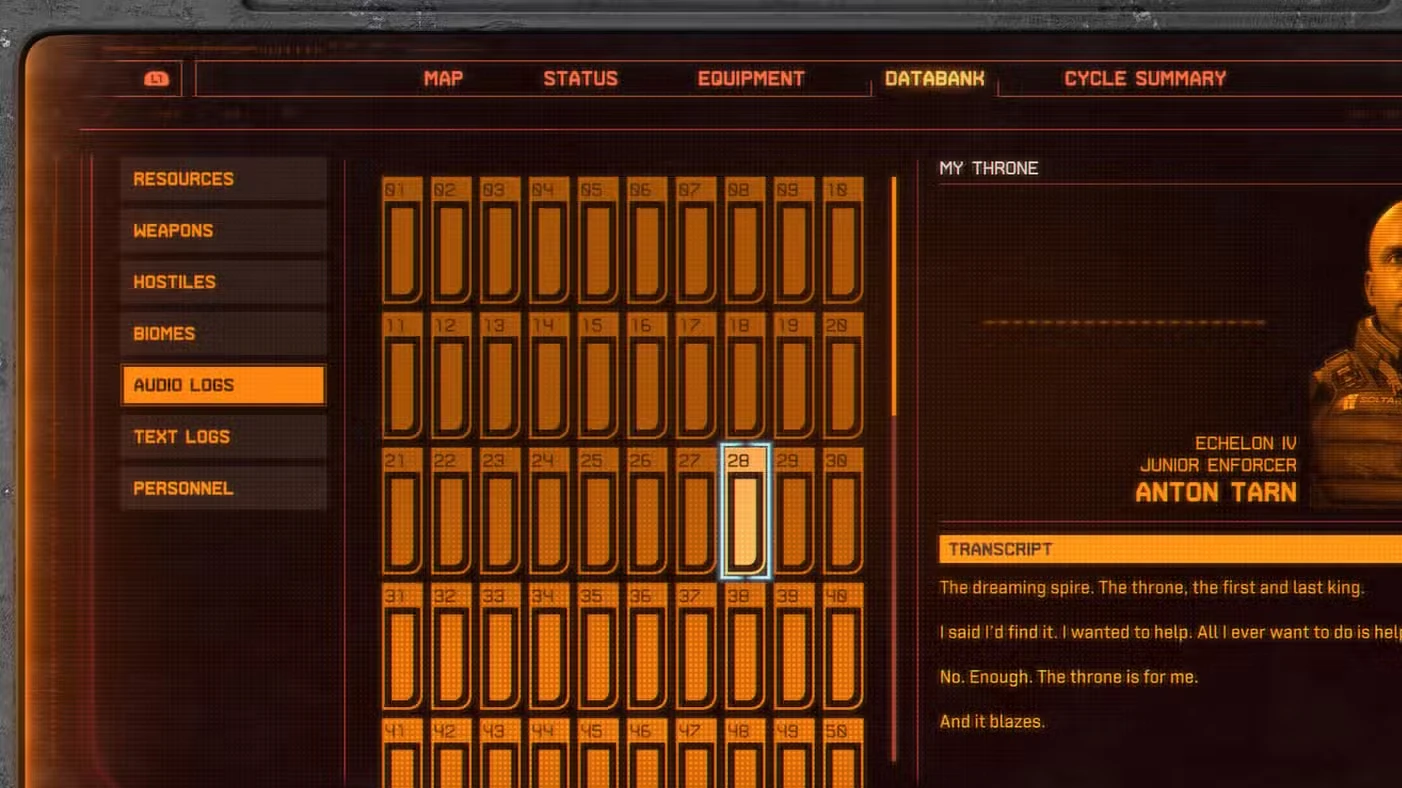1402x788 pixels.
Task: Select audio log slot 21
Action: [x=401, y=511]
